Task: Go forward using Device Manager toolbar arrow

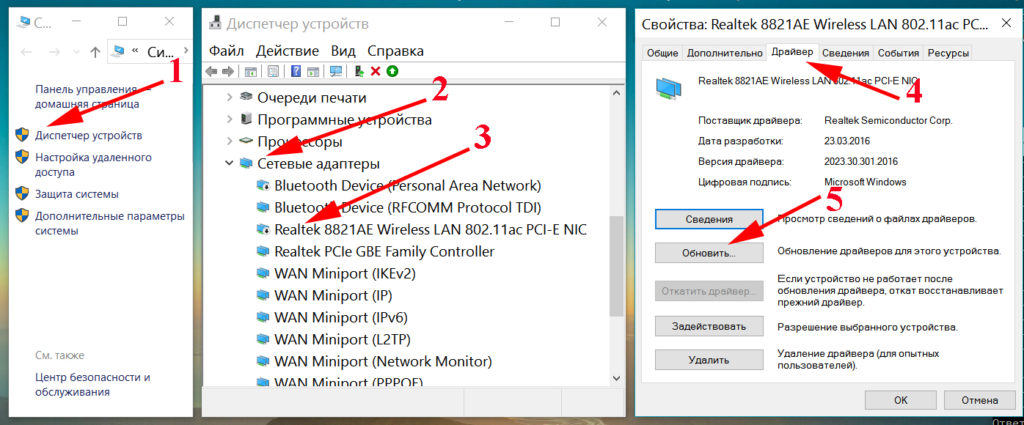Action: pyautogui.click(x=227, y=71)
